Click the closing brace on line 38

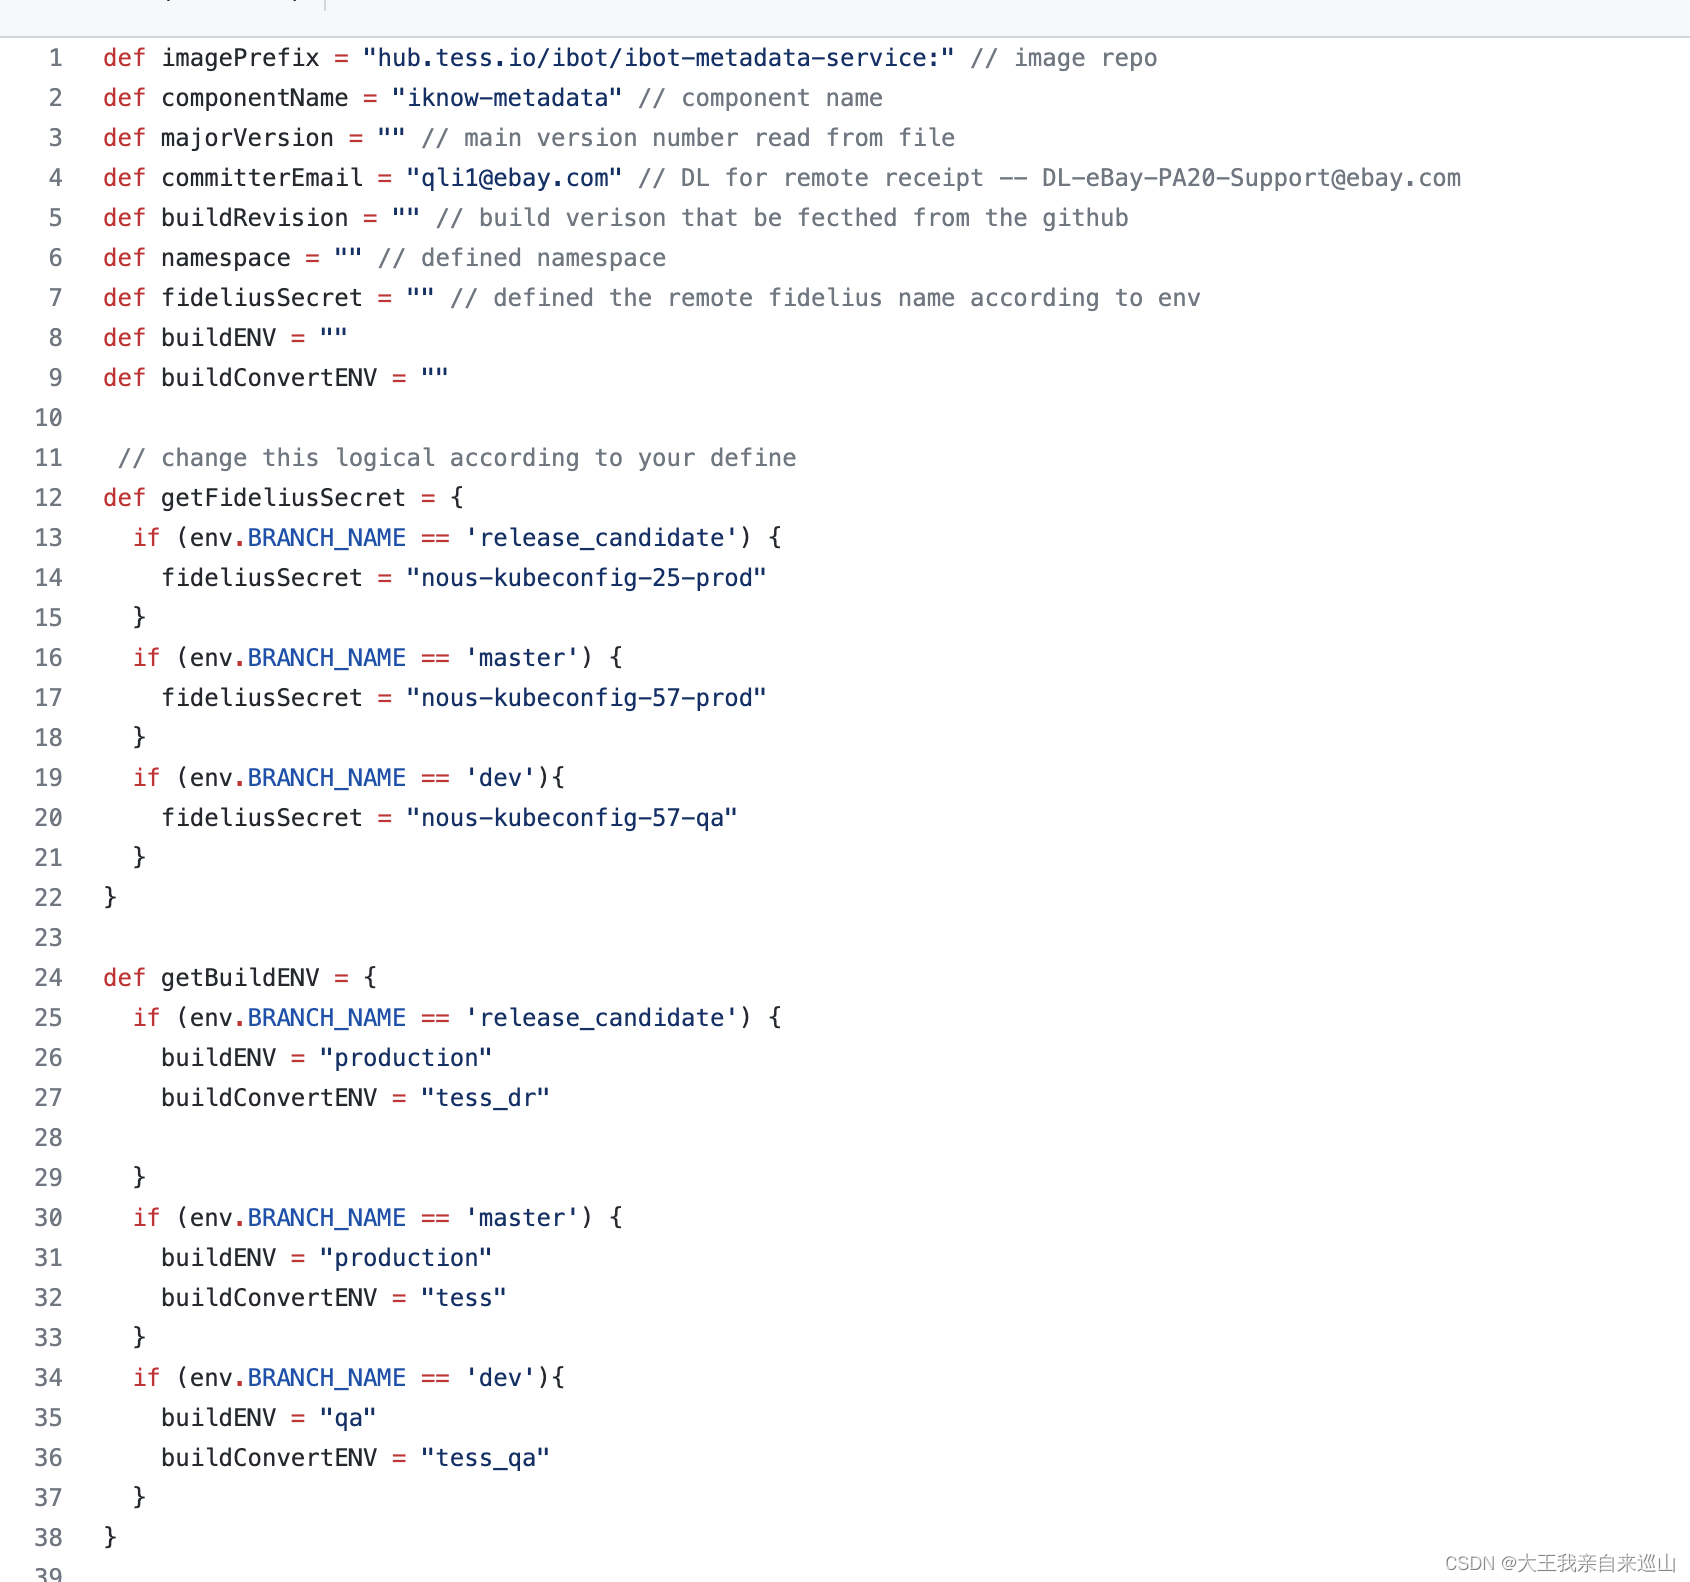pyautogui.click(x=110, y=1538)
